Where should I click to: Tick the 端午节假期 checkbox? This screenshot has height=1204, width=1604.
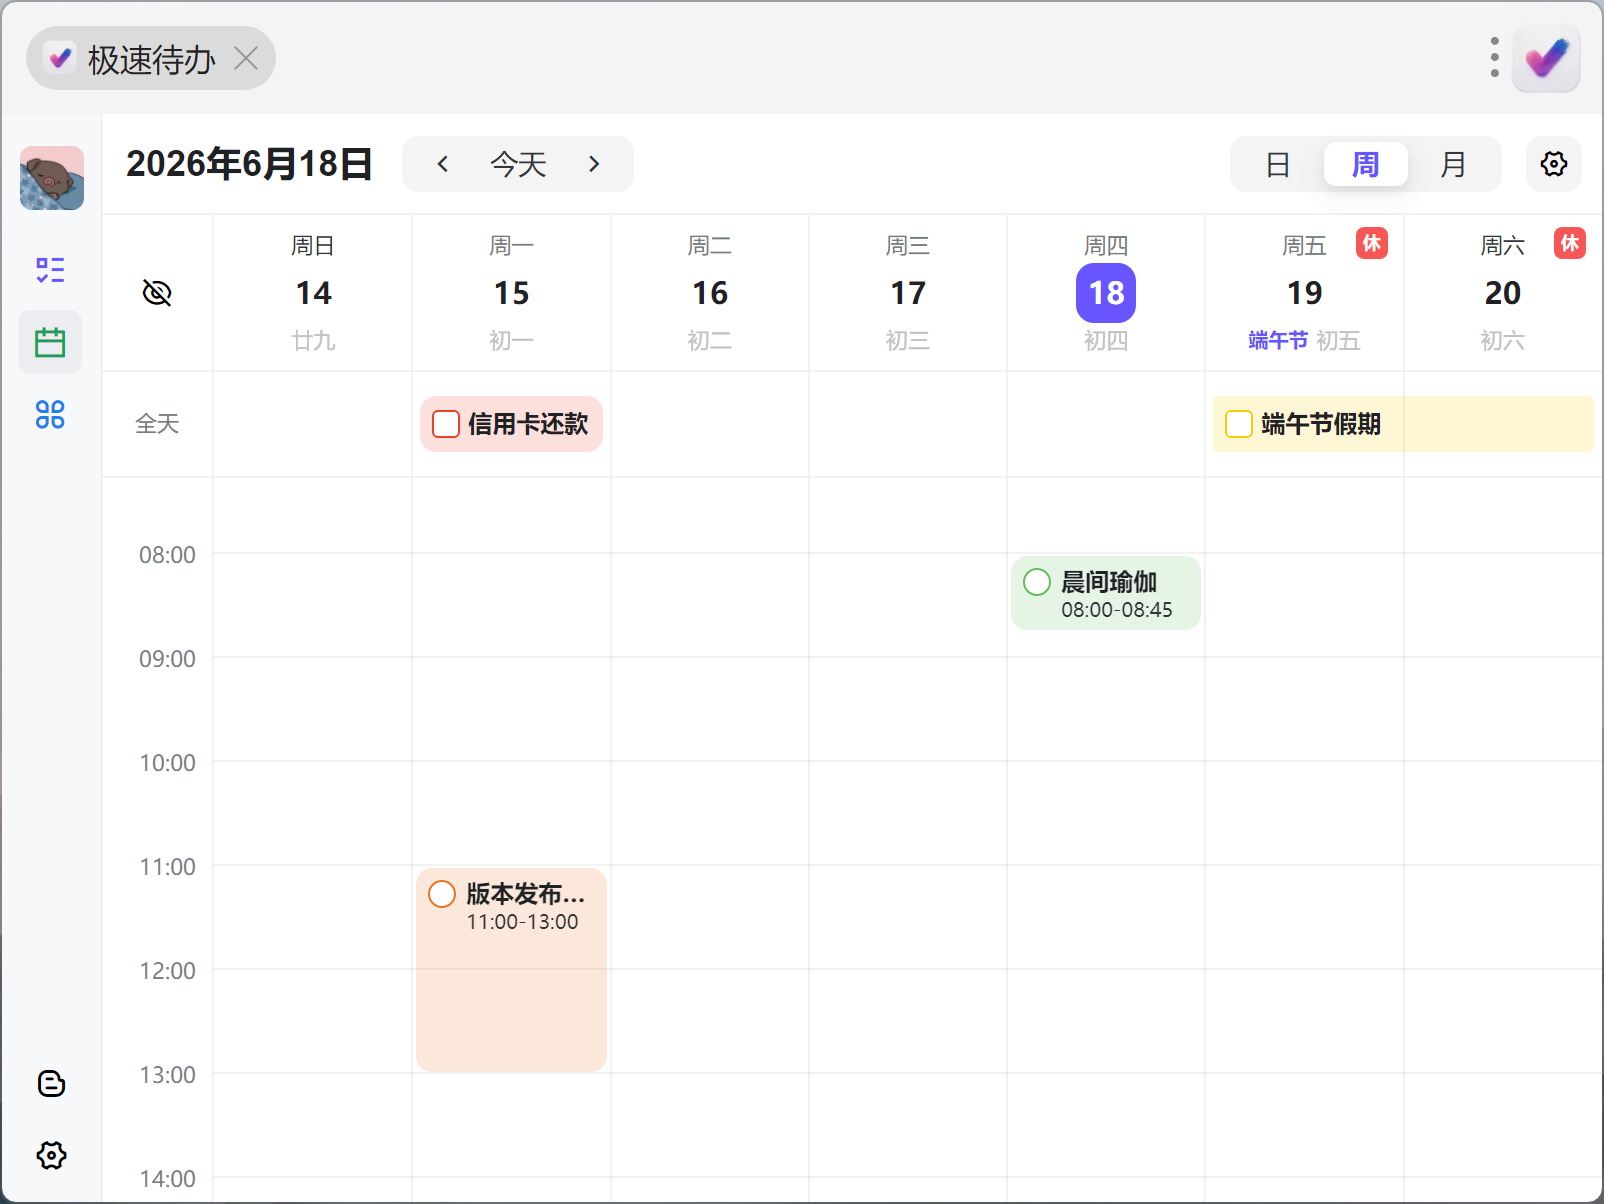coord(1239,424)
